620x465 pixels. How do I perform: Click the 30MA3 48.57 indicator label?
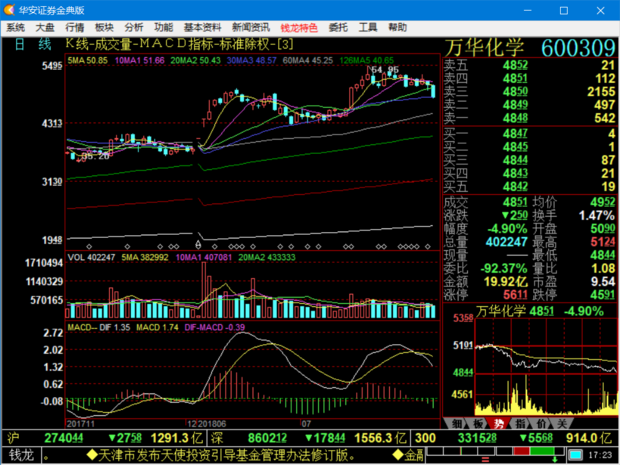click(x=251, y=60)
